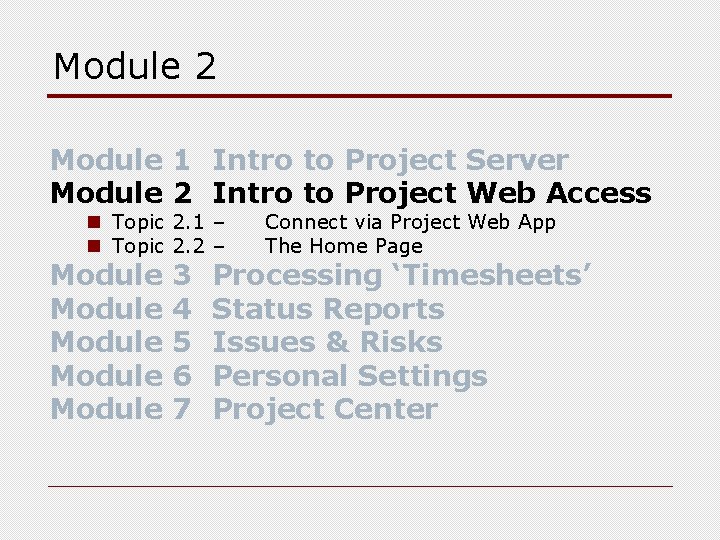Click the square bullet beside Topic 2.2
720x540 pixels.
92,247
